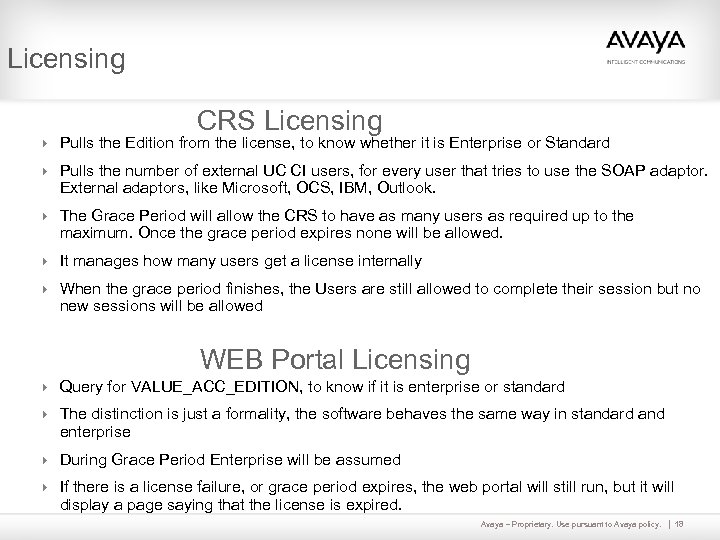Image resolution: width=720 pixels, height=540 pixels.
Task: Click text "Query for VALUE_ACC_EDITION"
Action: pos(181,387)
